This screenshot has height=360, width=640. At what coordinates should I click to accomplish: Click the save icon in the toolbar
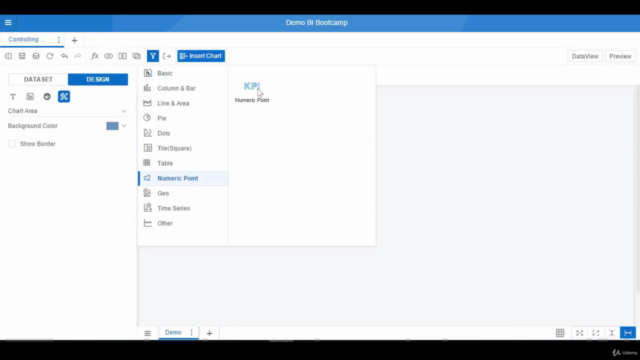(x=22, y=56)
